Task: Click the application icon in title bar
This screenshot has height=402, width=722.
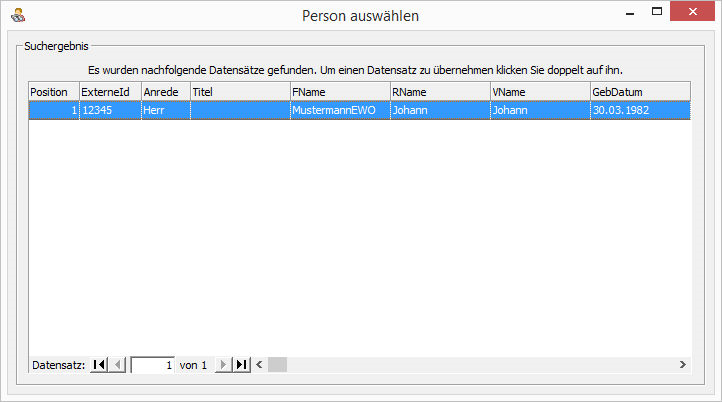Action: pyautogui.click(x=16, y=15)
